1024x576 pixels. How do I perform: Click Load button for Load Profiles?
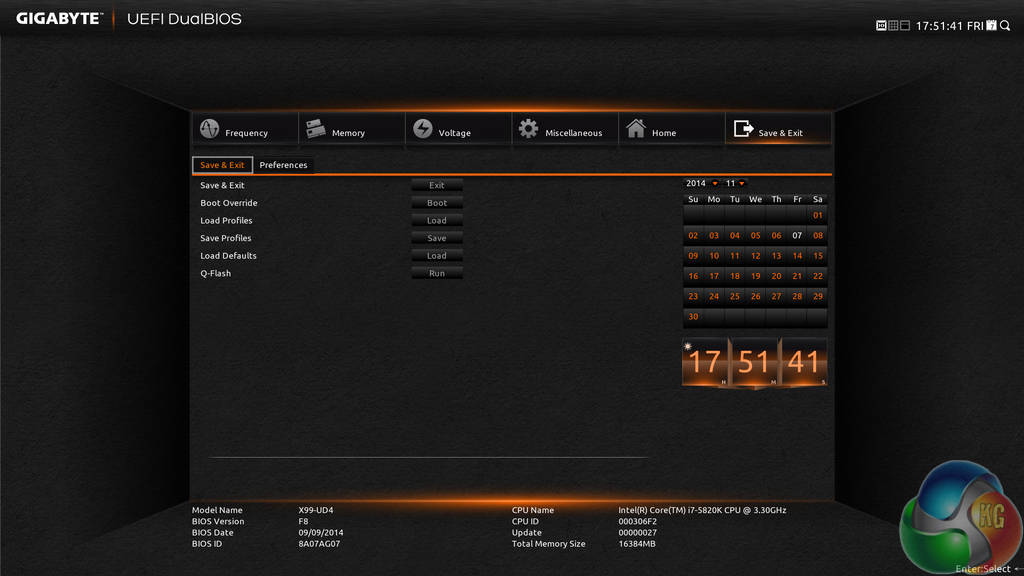tap(437, 221)
